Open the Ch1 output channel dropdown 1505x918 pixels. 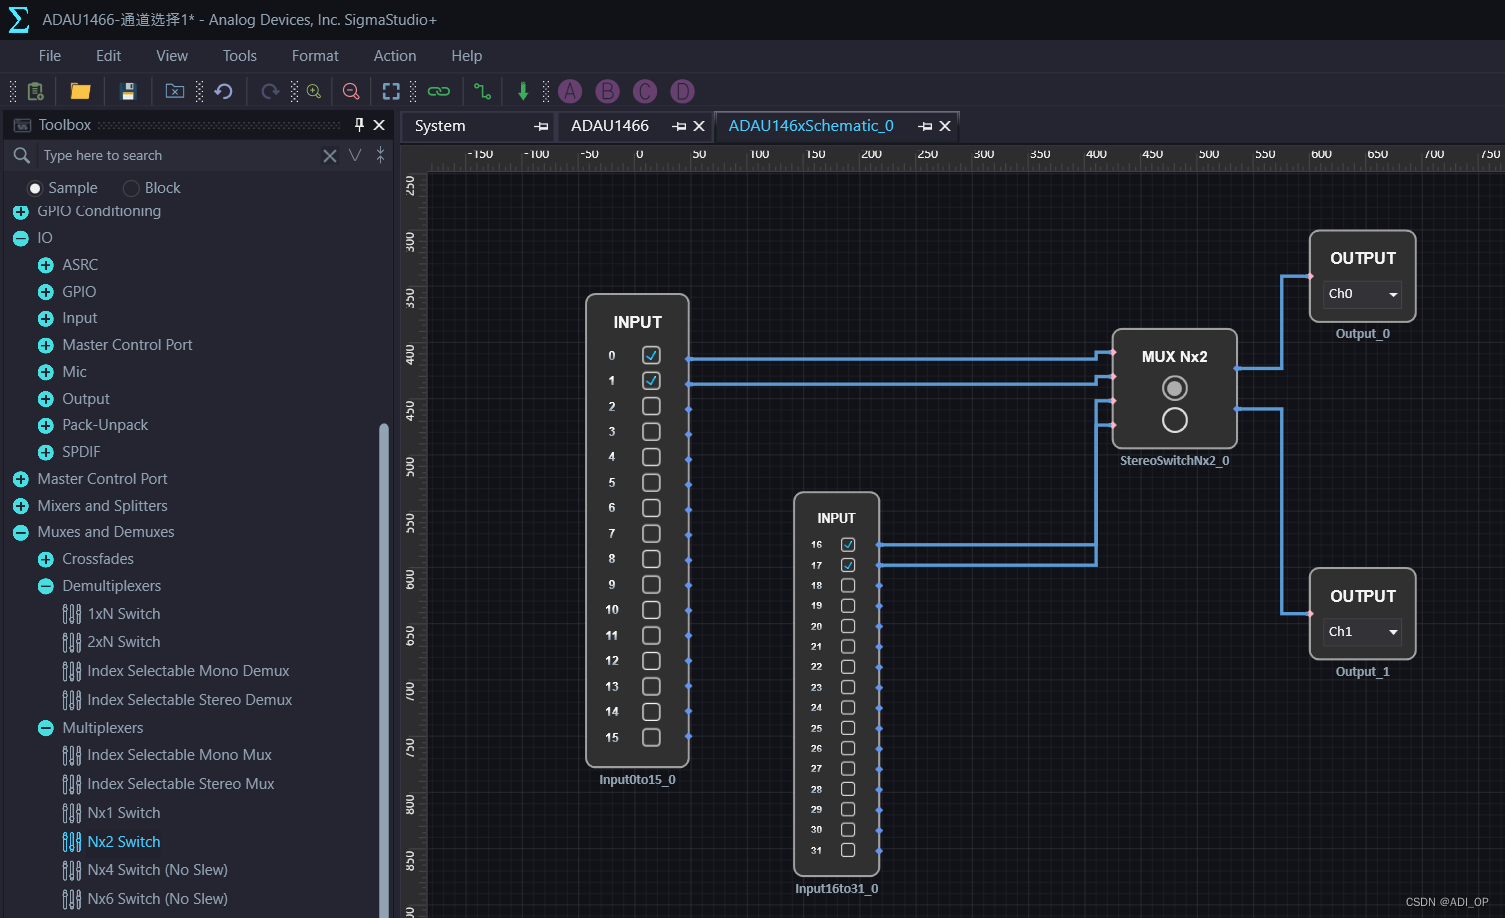(1363, 632)
